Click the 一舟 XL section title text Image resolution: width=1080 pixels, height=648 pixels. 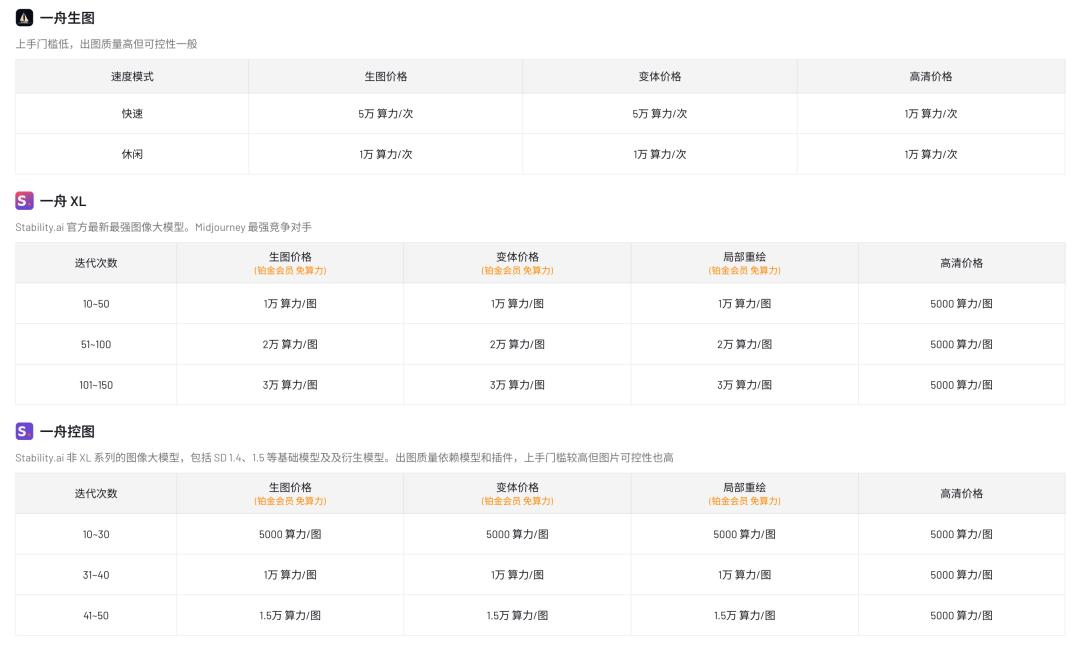63,201
